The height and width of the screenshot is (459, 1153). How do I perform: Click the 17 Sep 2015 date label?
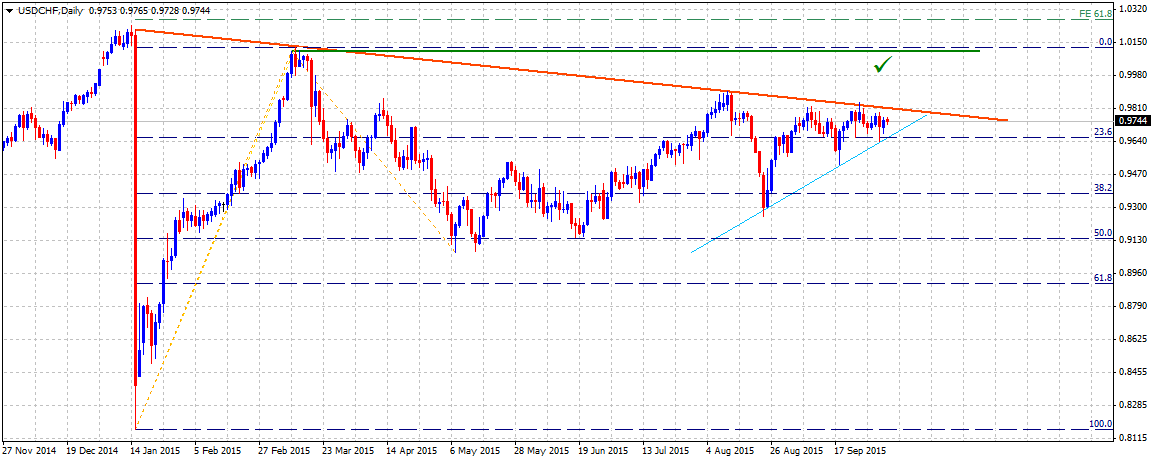[860, 449]
